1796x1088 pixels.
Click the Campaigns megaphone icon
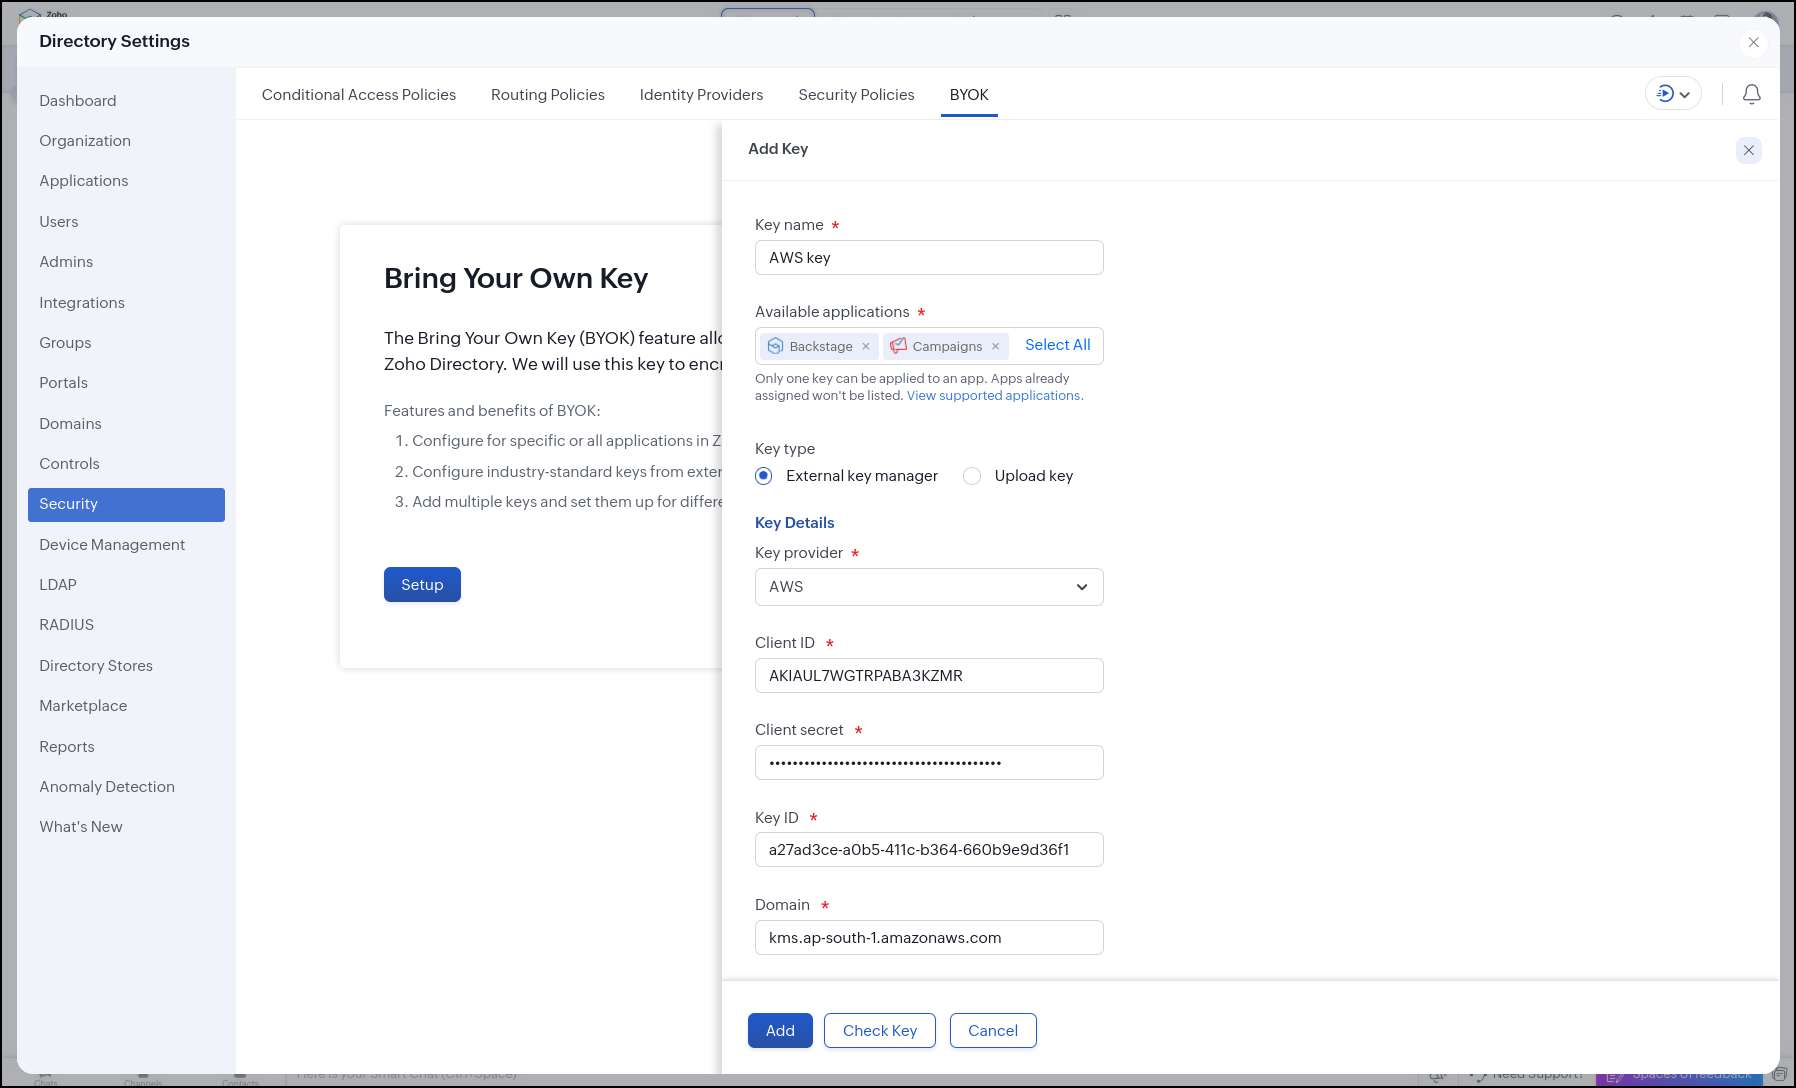pos(899,346)
